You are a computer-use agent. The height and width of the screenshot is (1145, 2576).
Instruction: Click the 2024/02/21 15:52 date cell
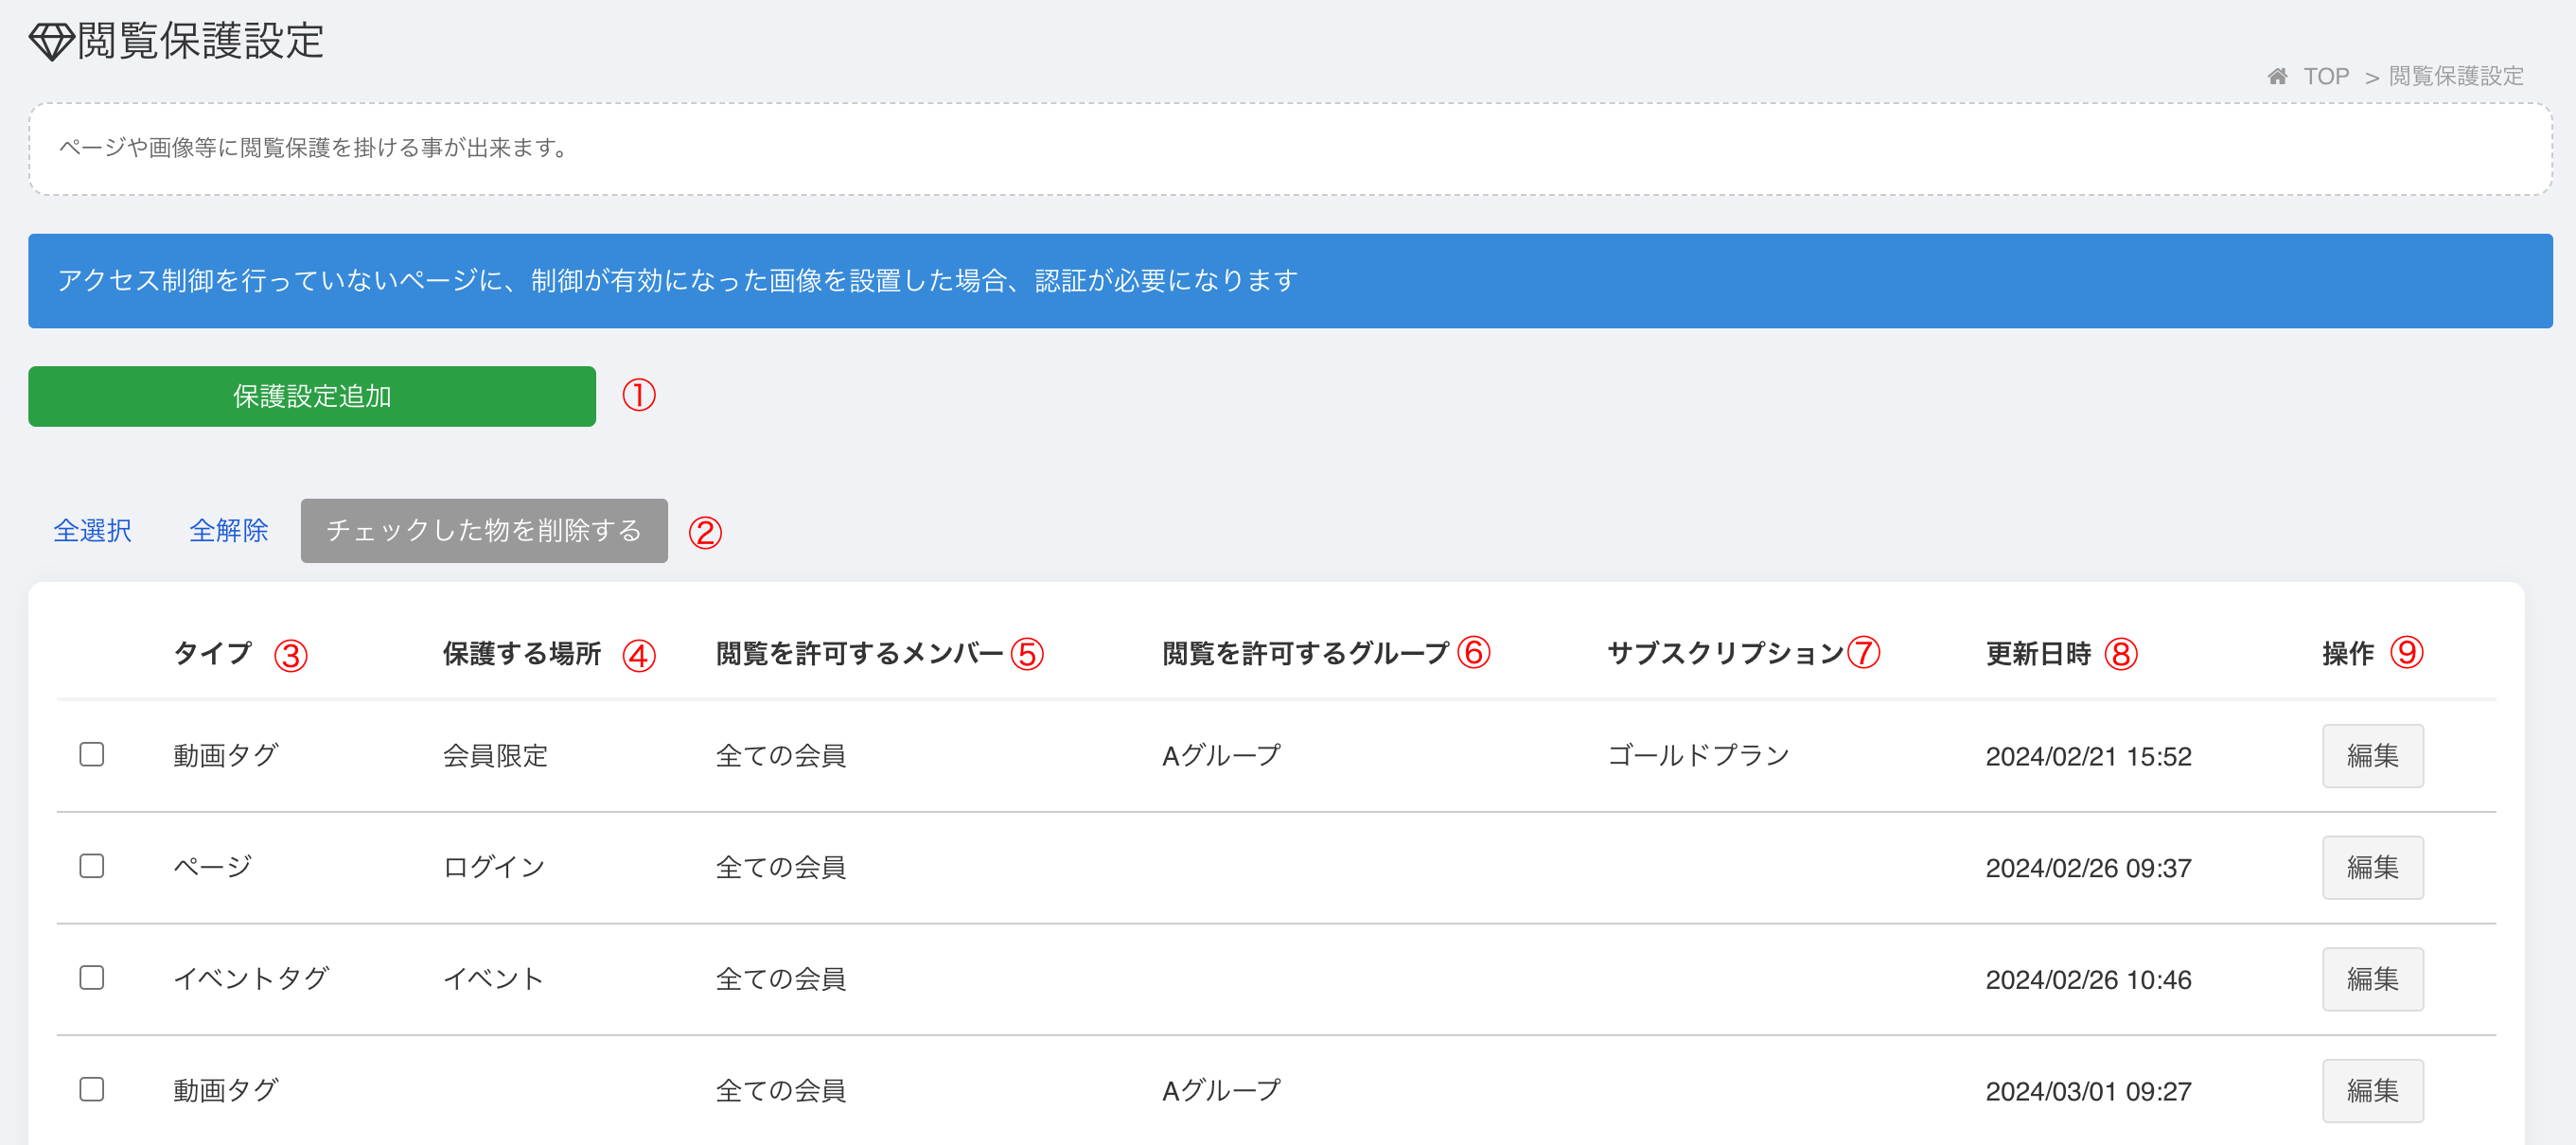pos(2089,757)
